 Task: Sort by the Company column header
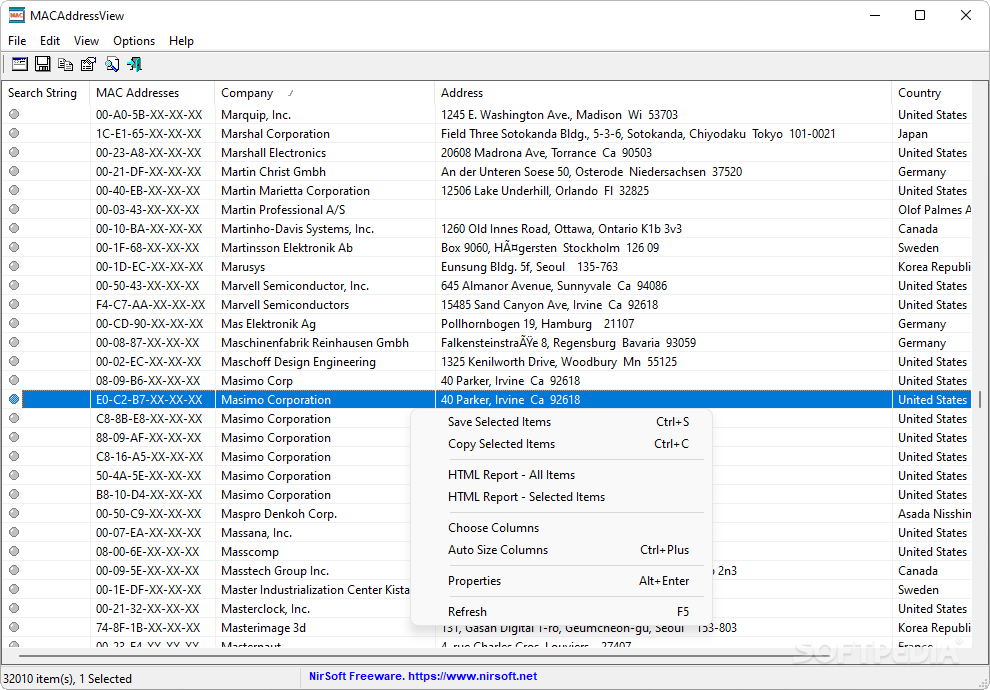tap(325, 93)
